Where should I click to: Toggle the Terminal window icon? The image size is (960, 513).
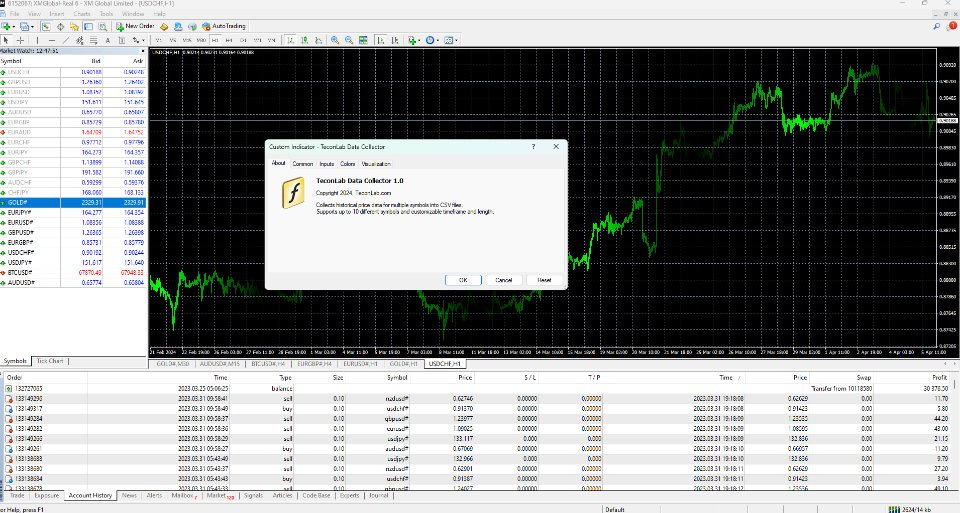tap(88, 26)
